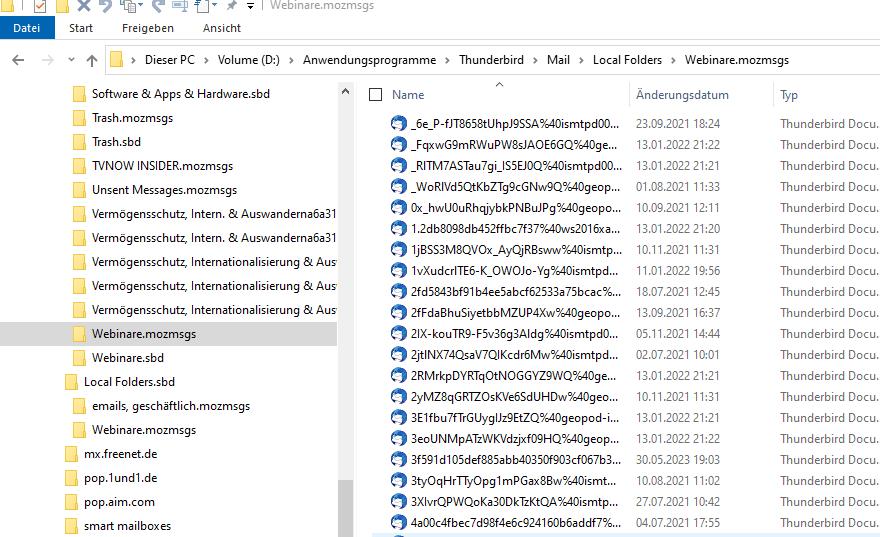Image resolution: width=880 pixels, height=537 pixels.
Task: Click Thunderbird icon of _FqxwG9mRWuPW8sJAOE6GQ file
Action: (x=398, y=145)
